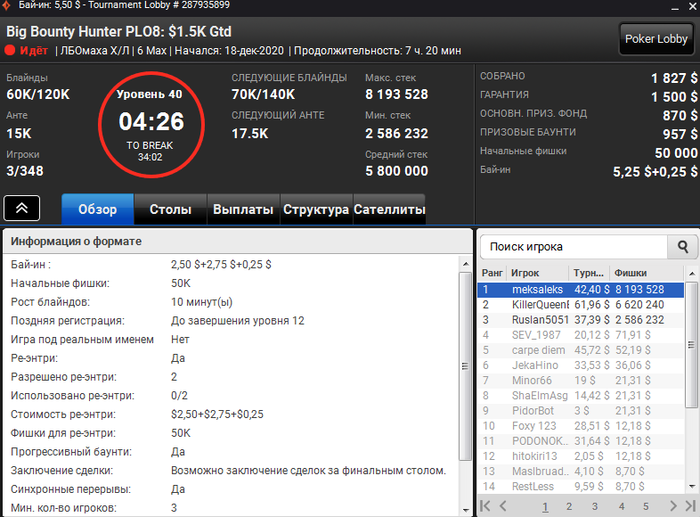Select player Maslbruad.. row
This screenshot has width=700, height=517.
(x=581, y=471)
